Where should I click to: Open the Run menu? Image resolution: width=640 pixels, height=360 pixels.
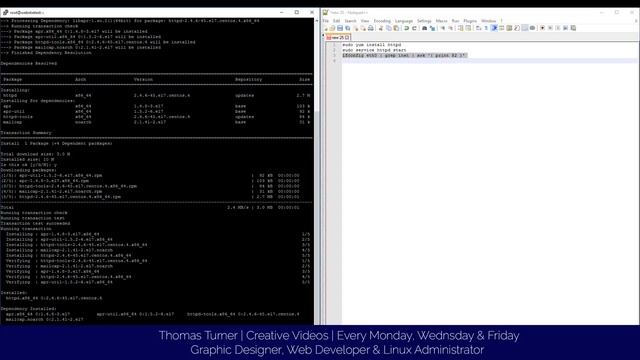click(x=456, y=21)
